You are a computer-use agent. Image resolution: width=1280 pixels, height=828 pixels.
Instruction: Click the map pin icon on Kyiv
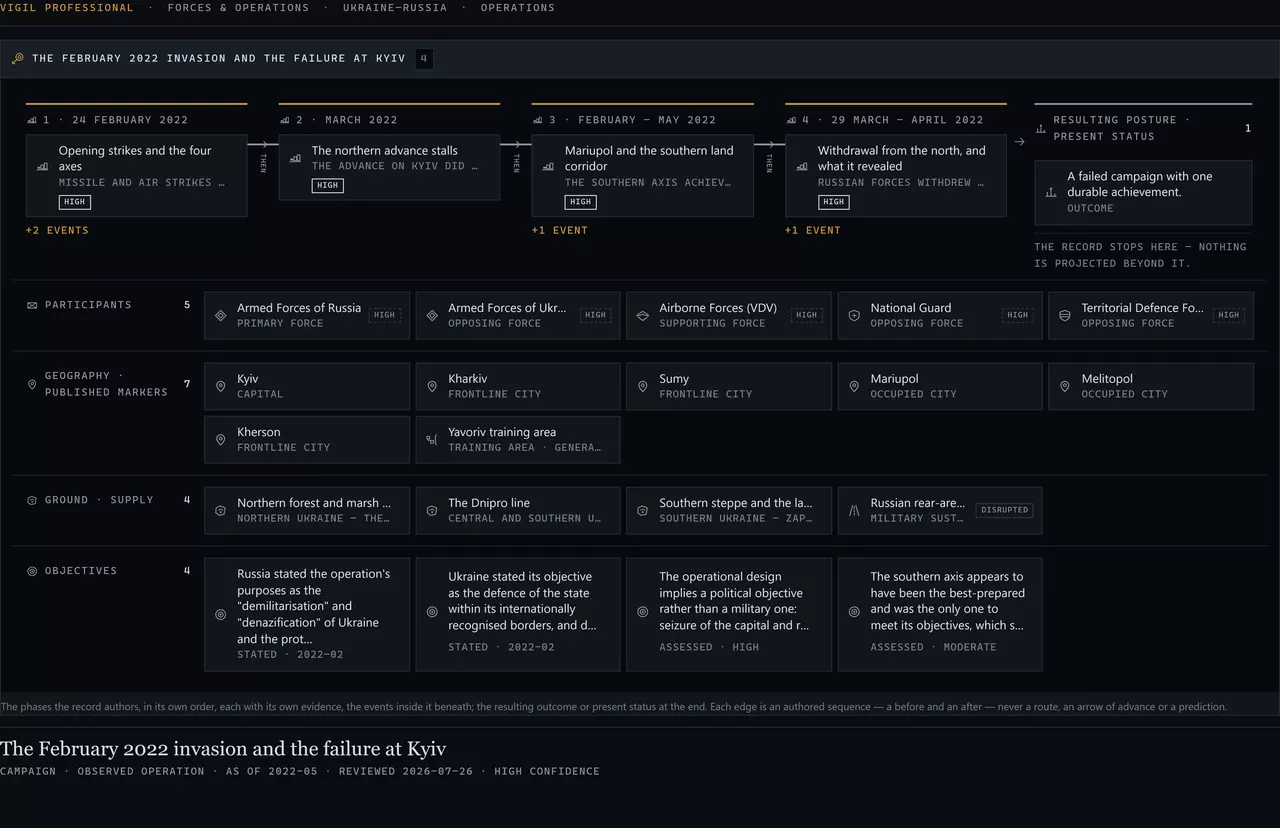click(221, 386)
